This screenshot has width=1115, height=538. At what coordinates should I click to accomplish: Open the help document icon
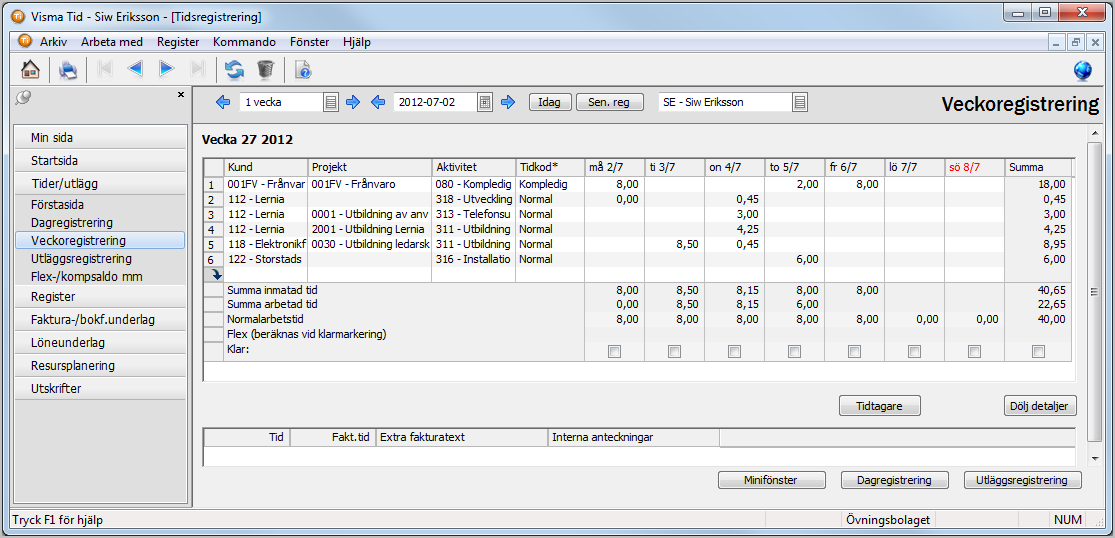click(302, 69)
